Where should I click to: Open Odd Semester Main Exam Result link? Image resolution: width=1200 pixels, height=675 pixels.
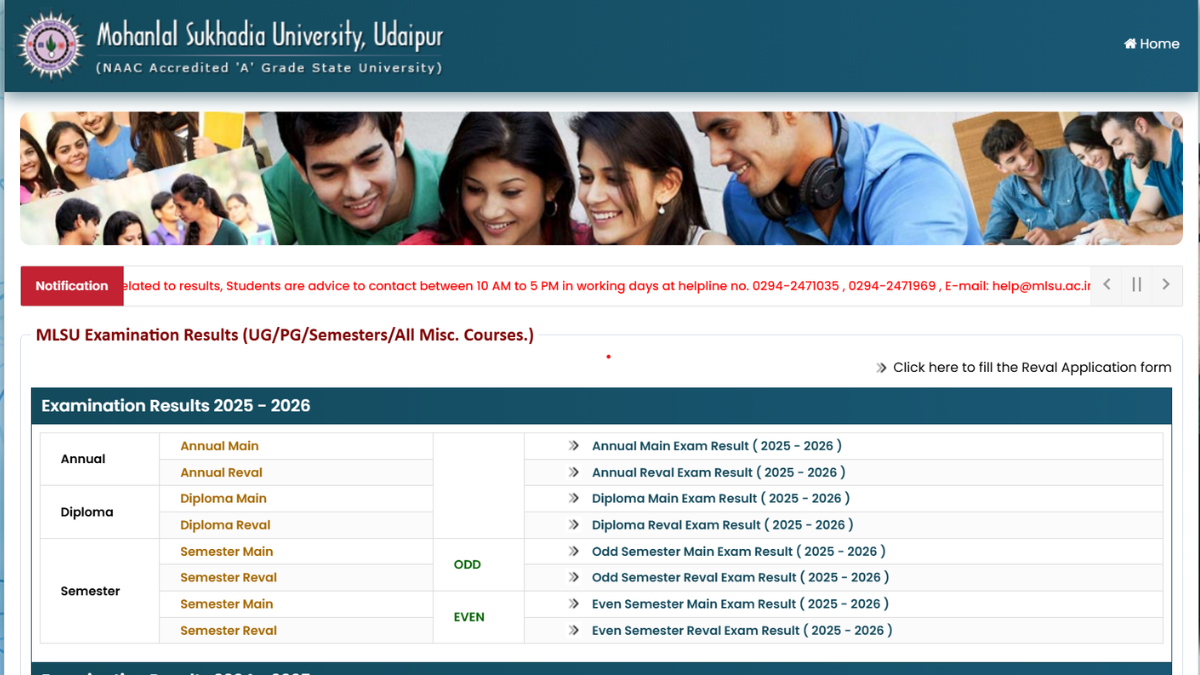739,551
